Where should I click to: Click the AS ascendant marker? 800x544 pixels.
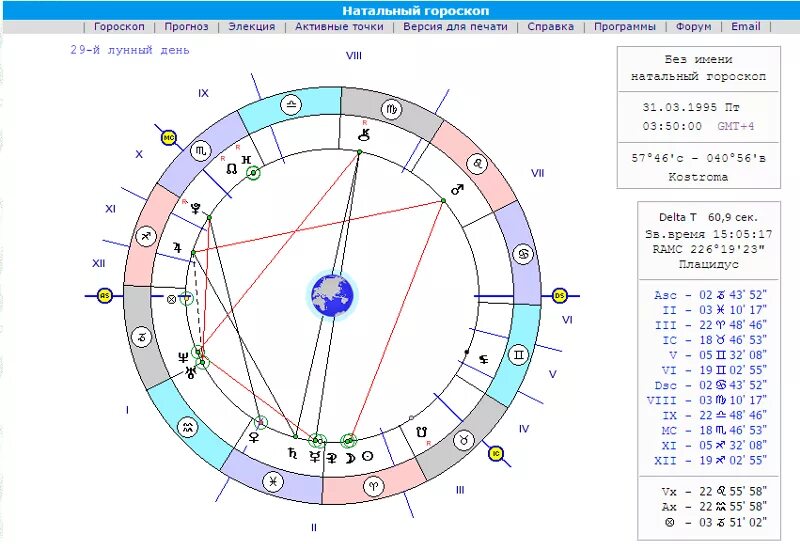coord(105,295)
